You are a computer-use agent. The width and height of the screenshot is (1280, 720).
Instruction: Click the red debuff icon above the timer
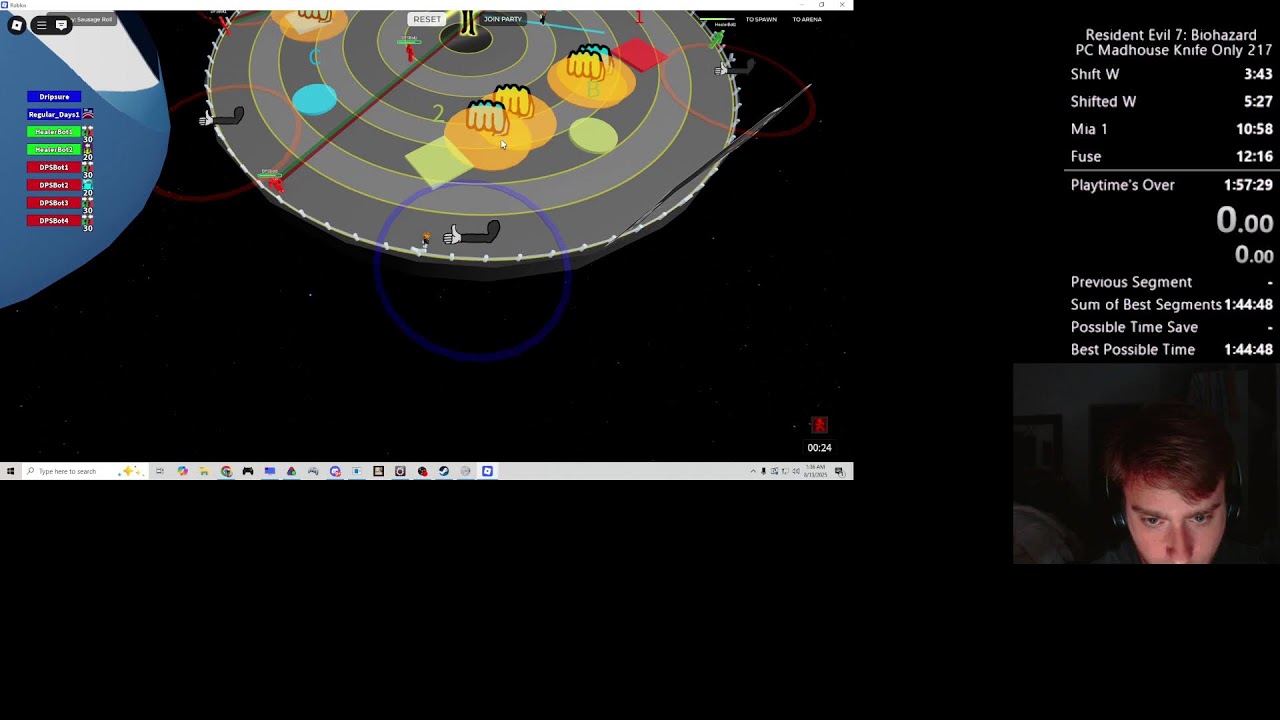point(819,425)
